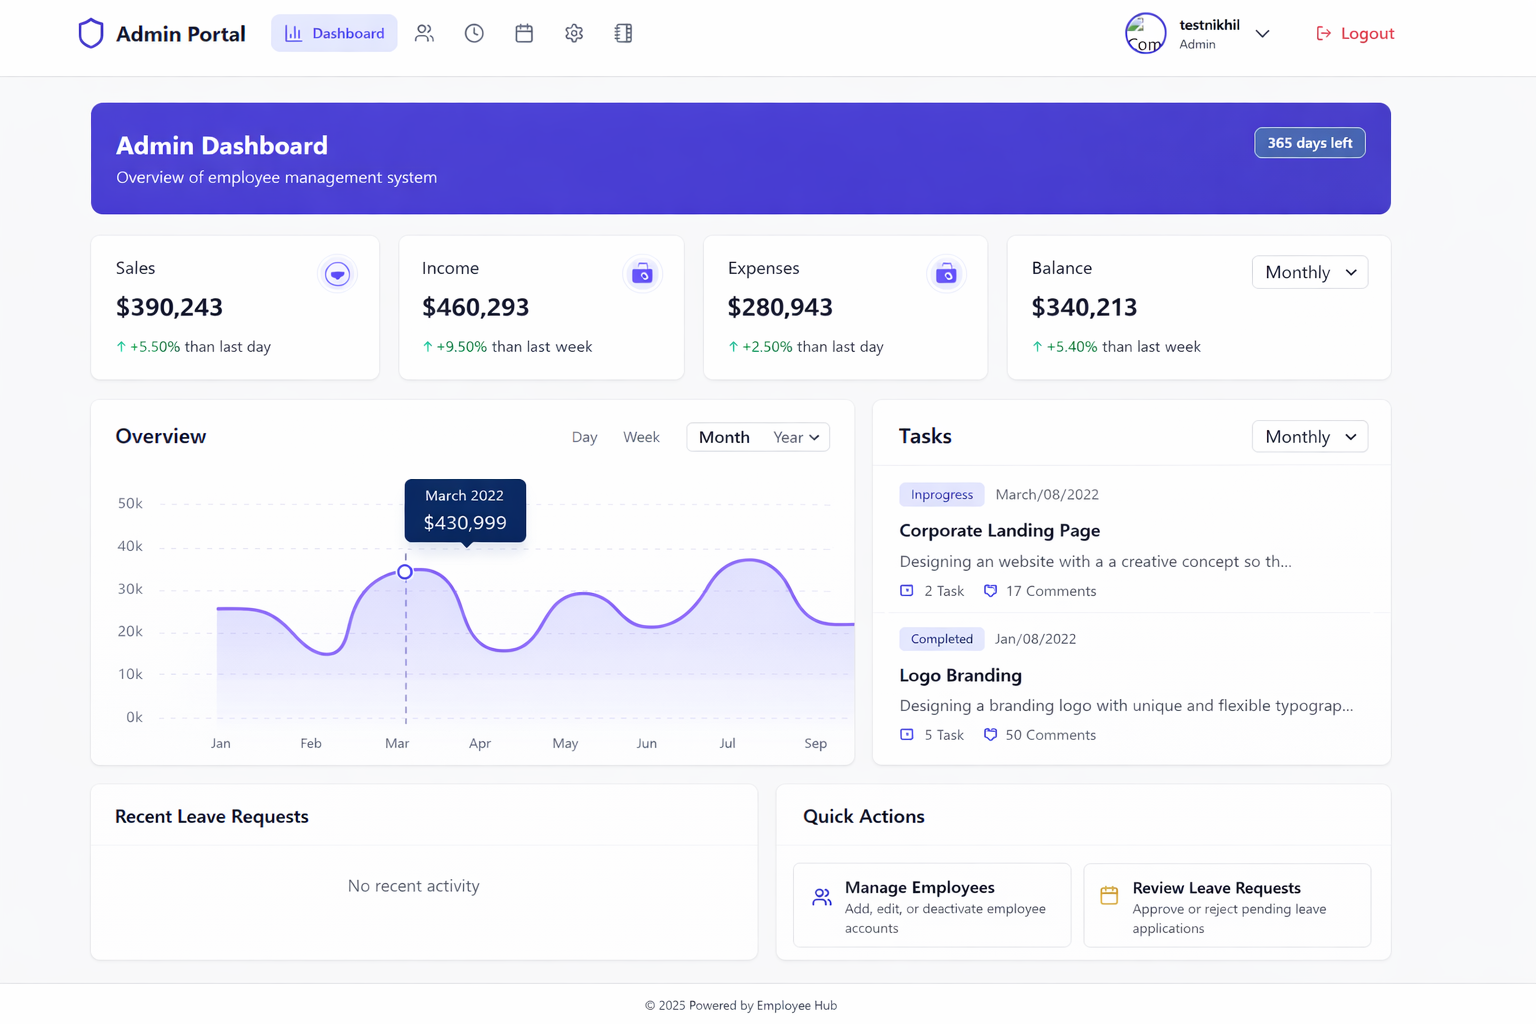This screenshot has height=1024, width=1536.
Task: Open the Monthly dropdown in the Tasks panel
Action: pos(1310,436)
